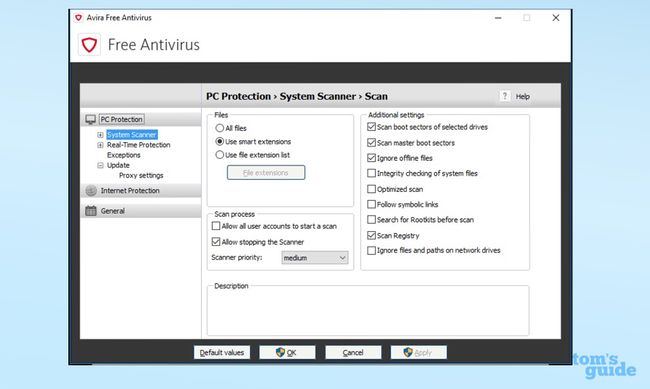Minimize the Avira Free Antivirus window
The height and width of the screenshot is (389, 650).
[498, 18]
